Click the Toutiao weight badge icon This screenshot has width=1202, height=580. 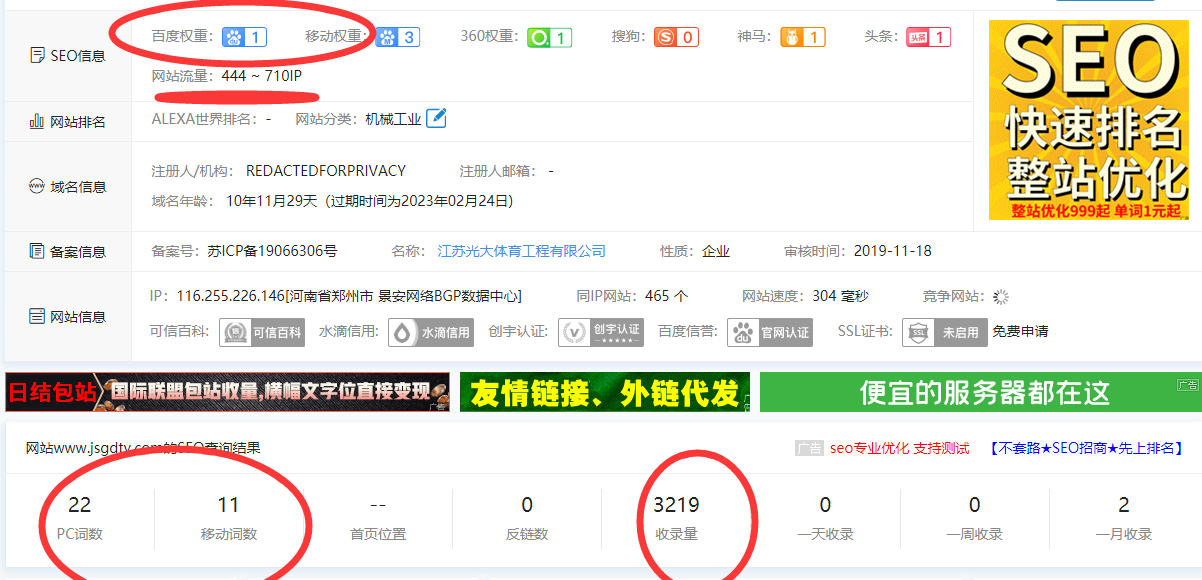coord(928,38)
